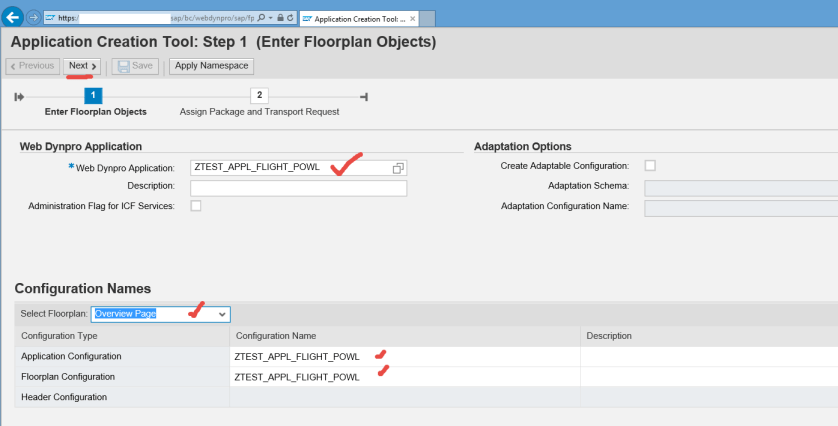The width and height of the screenshot is (838, 426).
Task: Click the search magnifier in address bar
Action: [261, 18]
